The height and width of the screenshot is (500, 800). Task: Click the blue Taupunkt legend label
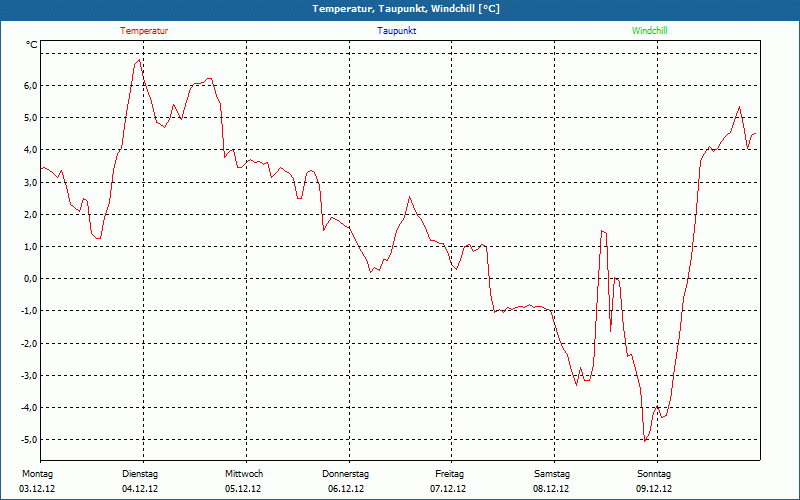tap(396, 31)
